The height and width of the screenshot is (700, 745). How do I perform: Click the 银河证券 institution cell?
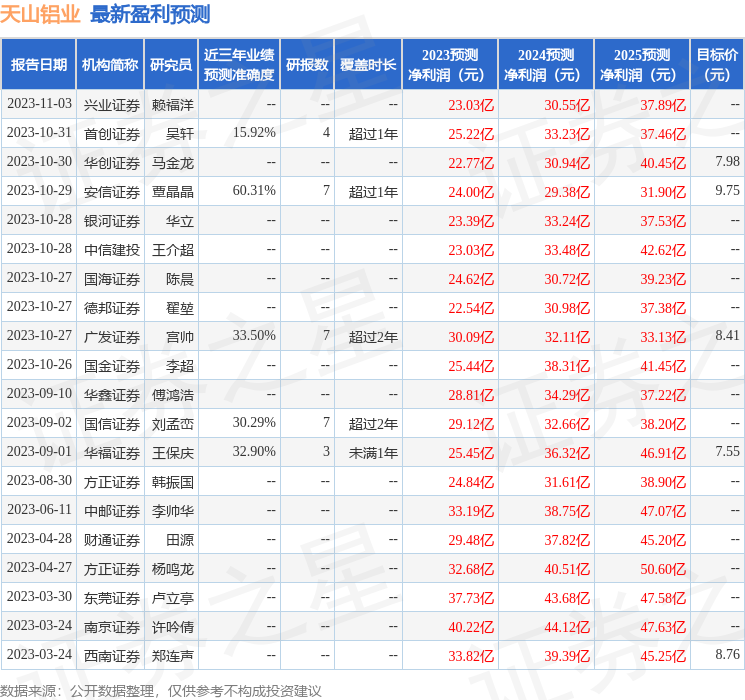[x=112, y=221]
